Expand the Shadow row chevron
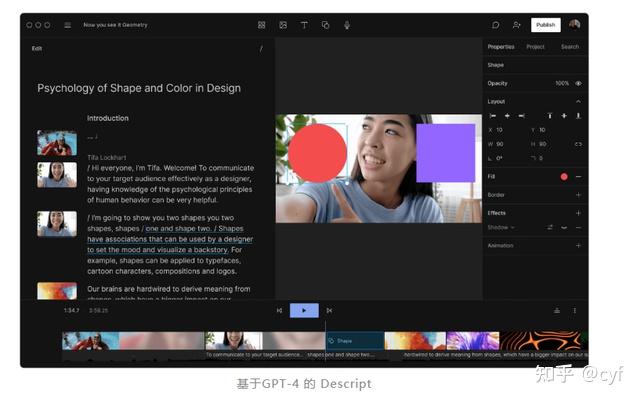Image resolution: width=640 pixels, height=402 pixels. [564, 227]
